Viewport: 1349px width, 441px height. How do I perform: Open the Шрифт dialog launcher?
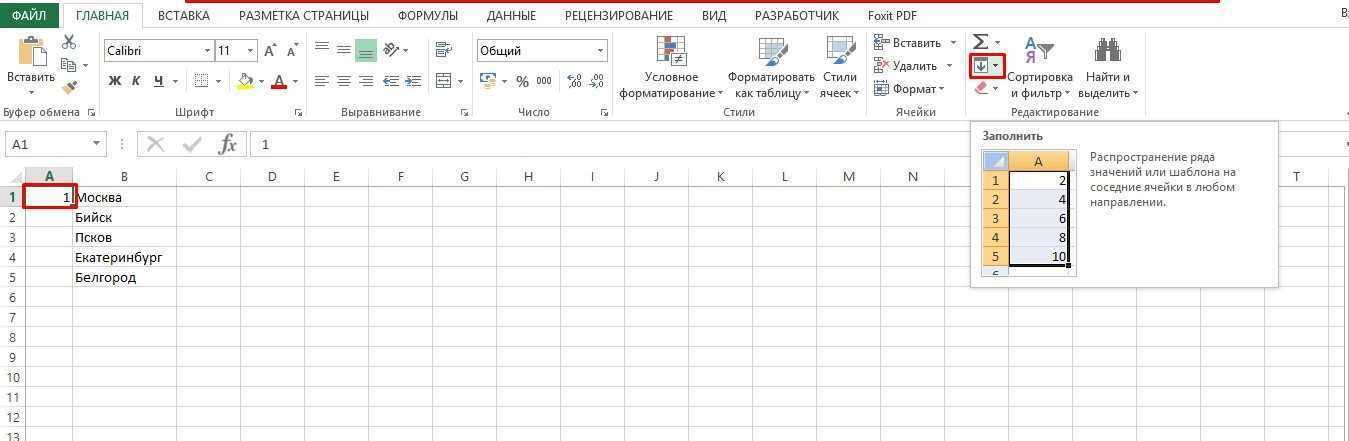(298, 114)
